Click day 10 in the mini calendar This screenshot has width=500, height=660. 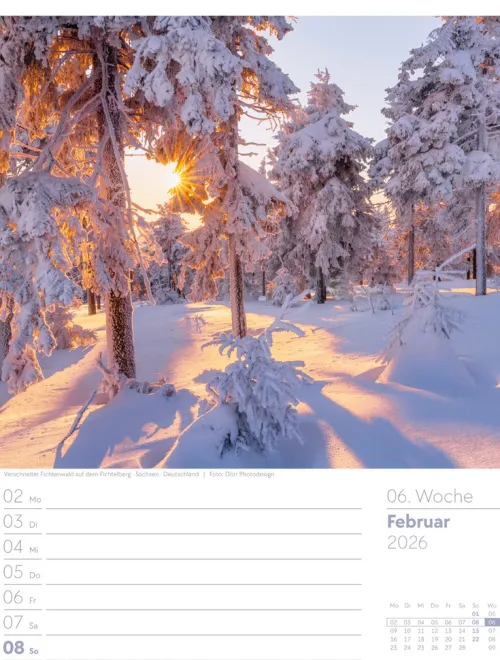407,631
